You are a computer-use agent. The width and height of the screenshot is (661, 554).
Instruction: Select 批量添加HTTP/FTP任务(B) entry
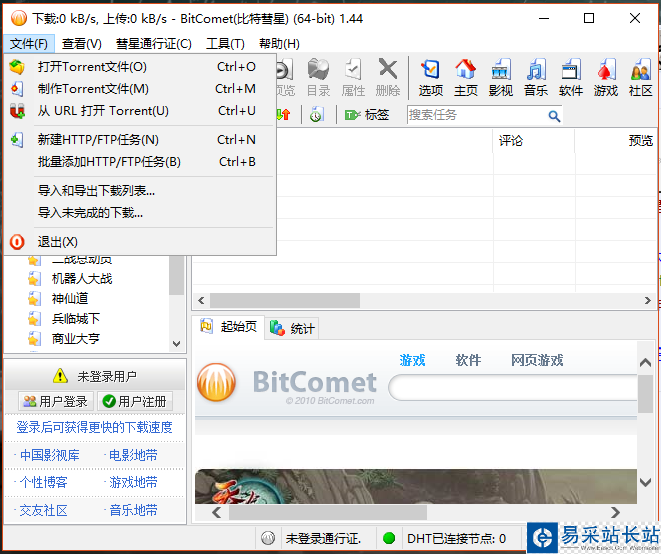point(140,161)
